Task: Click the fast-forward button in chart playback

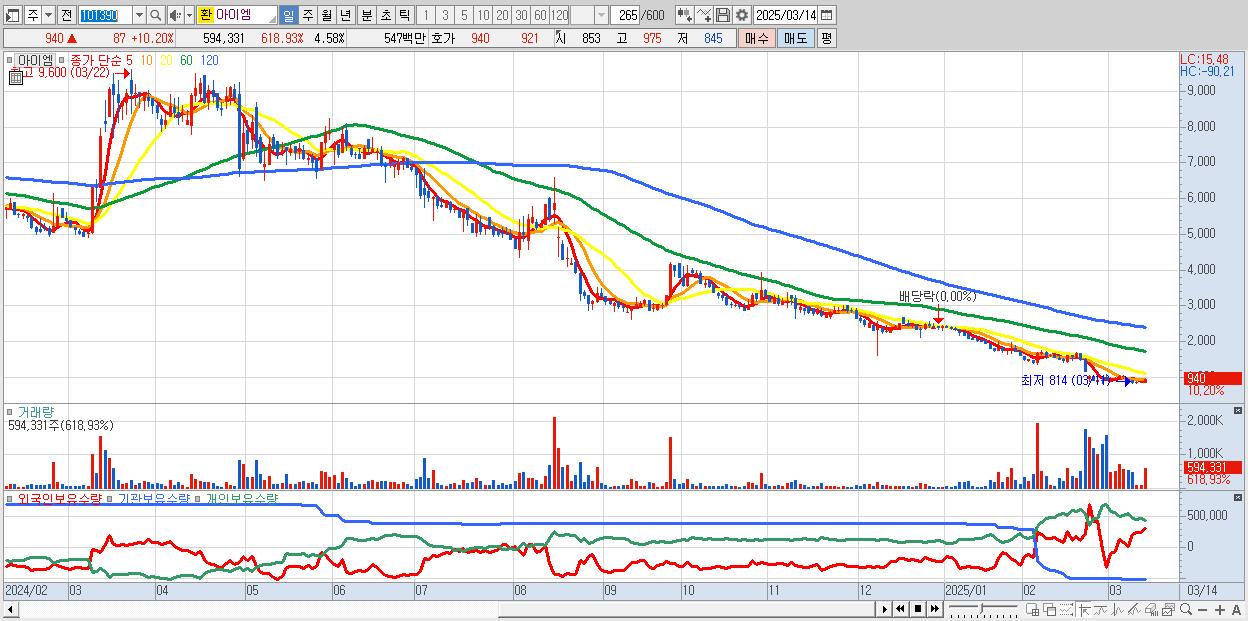Action: coord(935,609)
